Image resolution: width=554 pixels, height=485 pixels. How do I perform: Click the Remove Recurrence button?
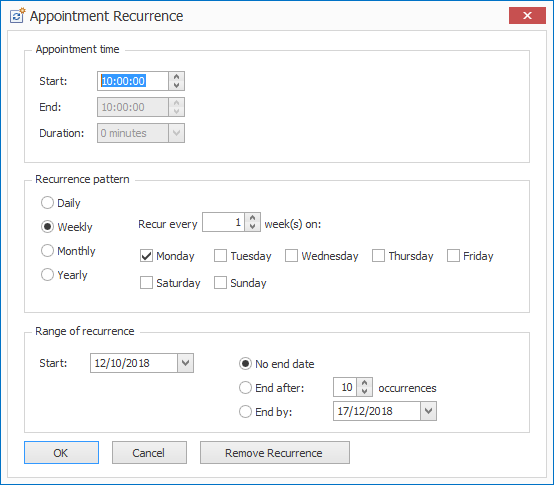pos(275,453)
